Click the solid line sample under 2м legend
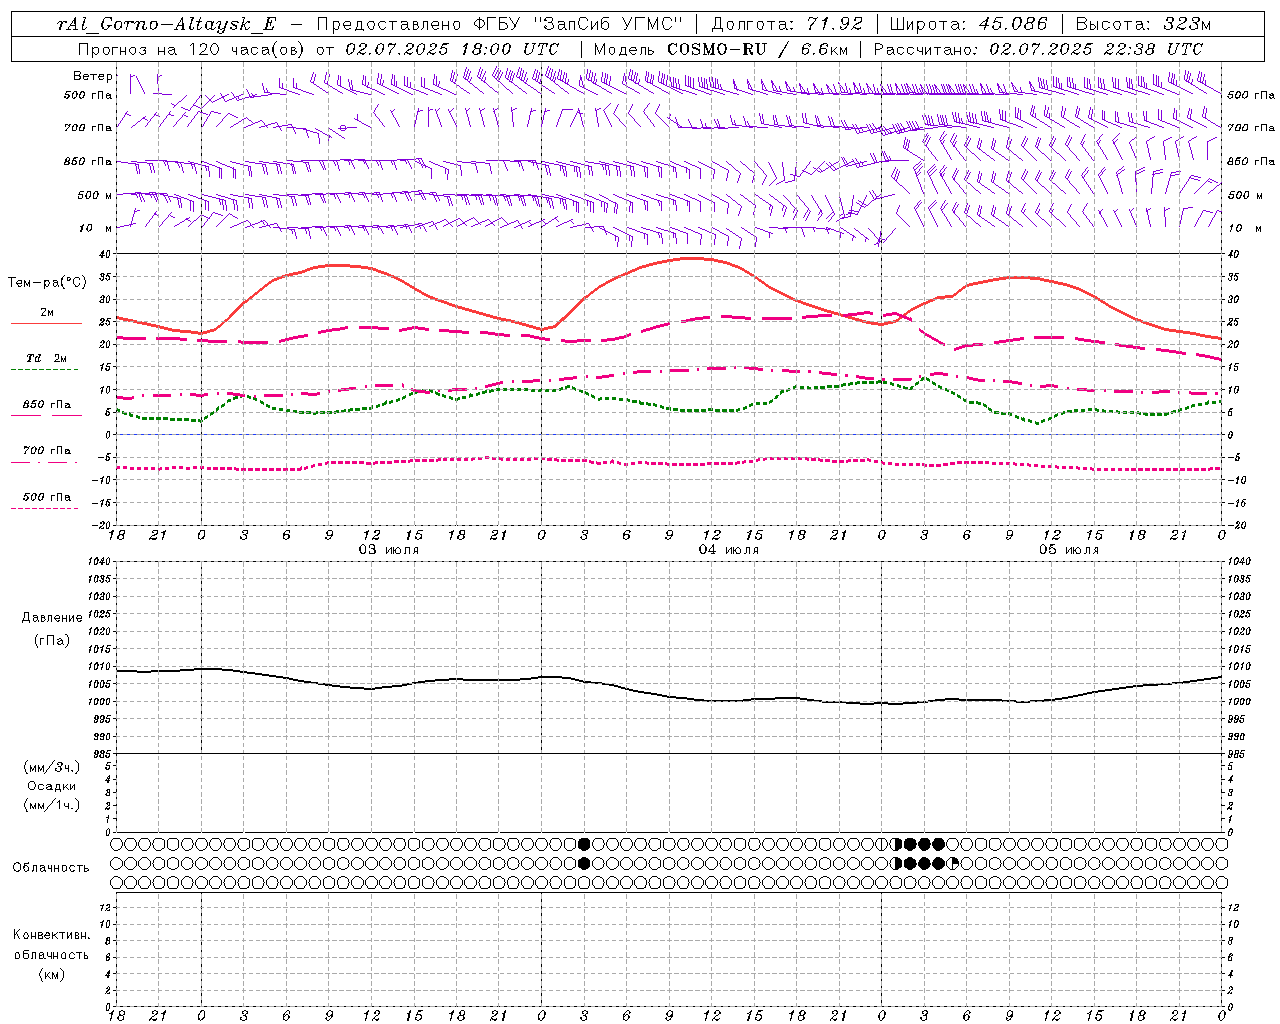Image resolution: width=1280 pixels, height=1024 pixels. (x=46, y=324)
